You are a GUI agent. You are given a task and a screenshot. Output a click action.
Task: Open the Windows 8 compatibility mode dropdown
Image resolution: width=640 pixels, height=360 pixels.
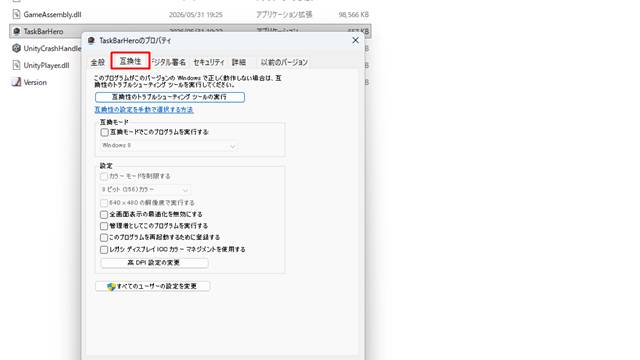click(169, 146)
